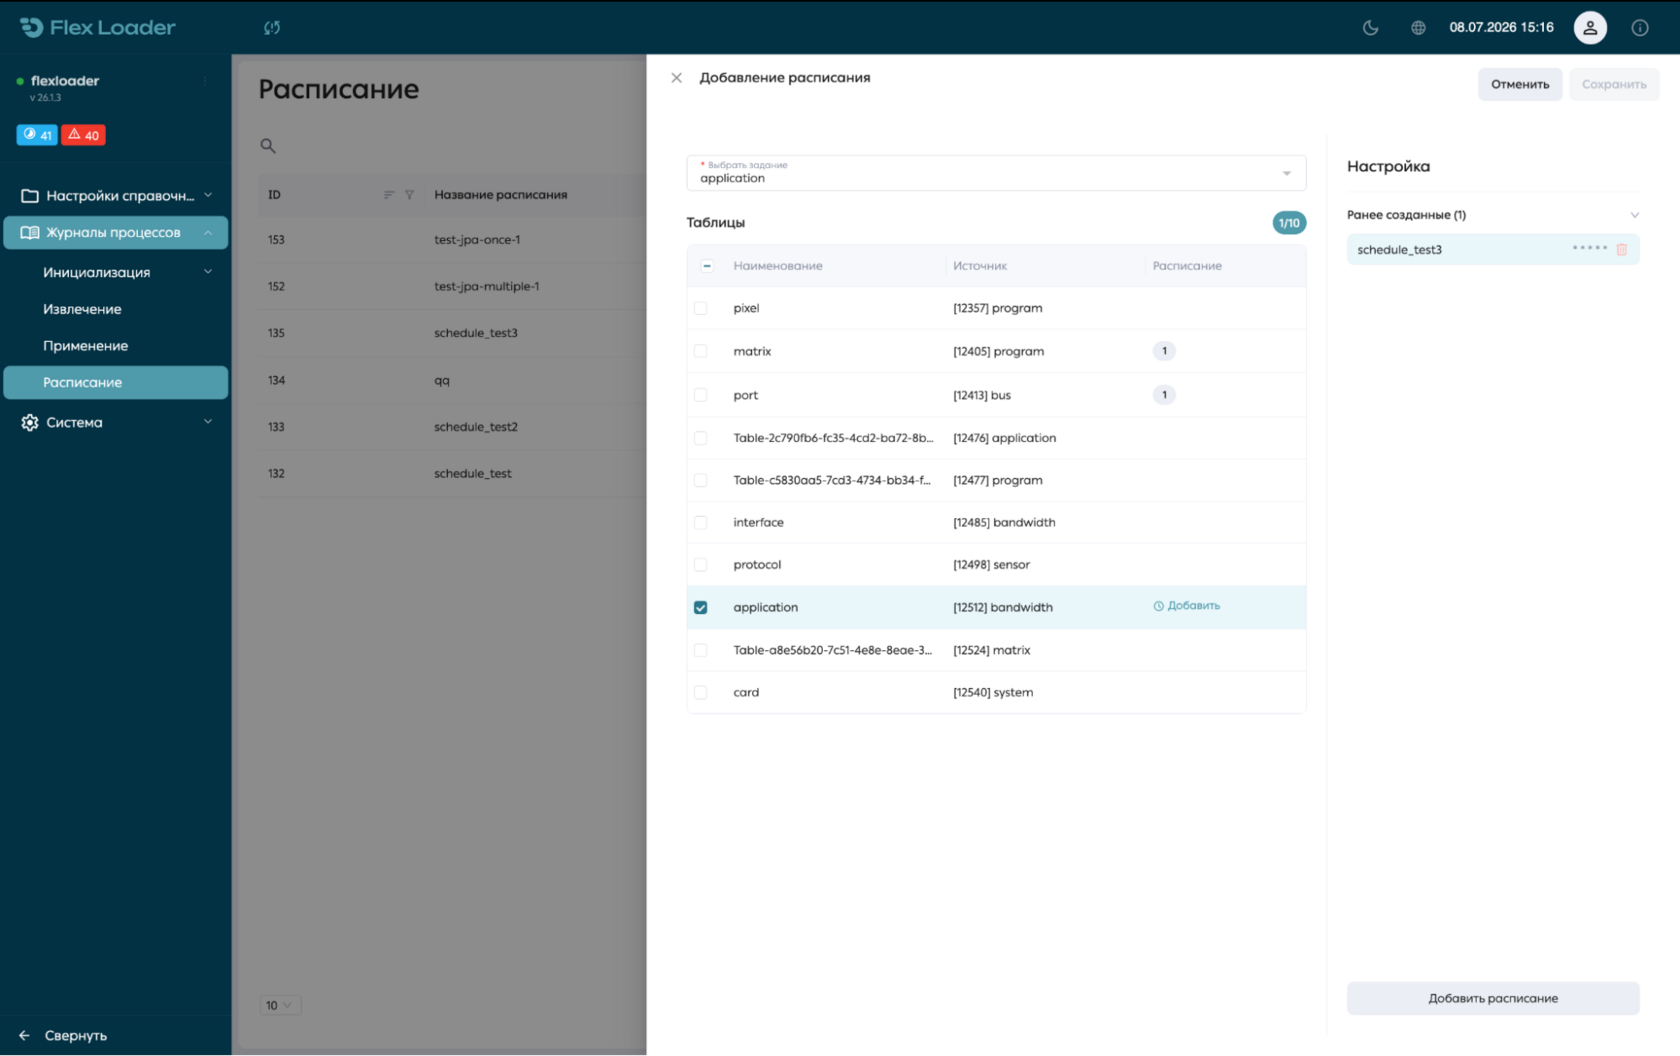Screen dimensions: 1680x1056
Task: Click the refresh sync icon in header
Action: tap(272, 28)
